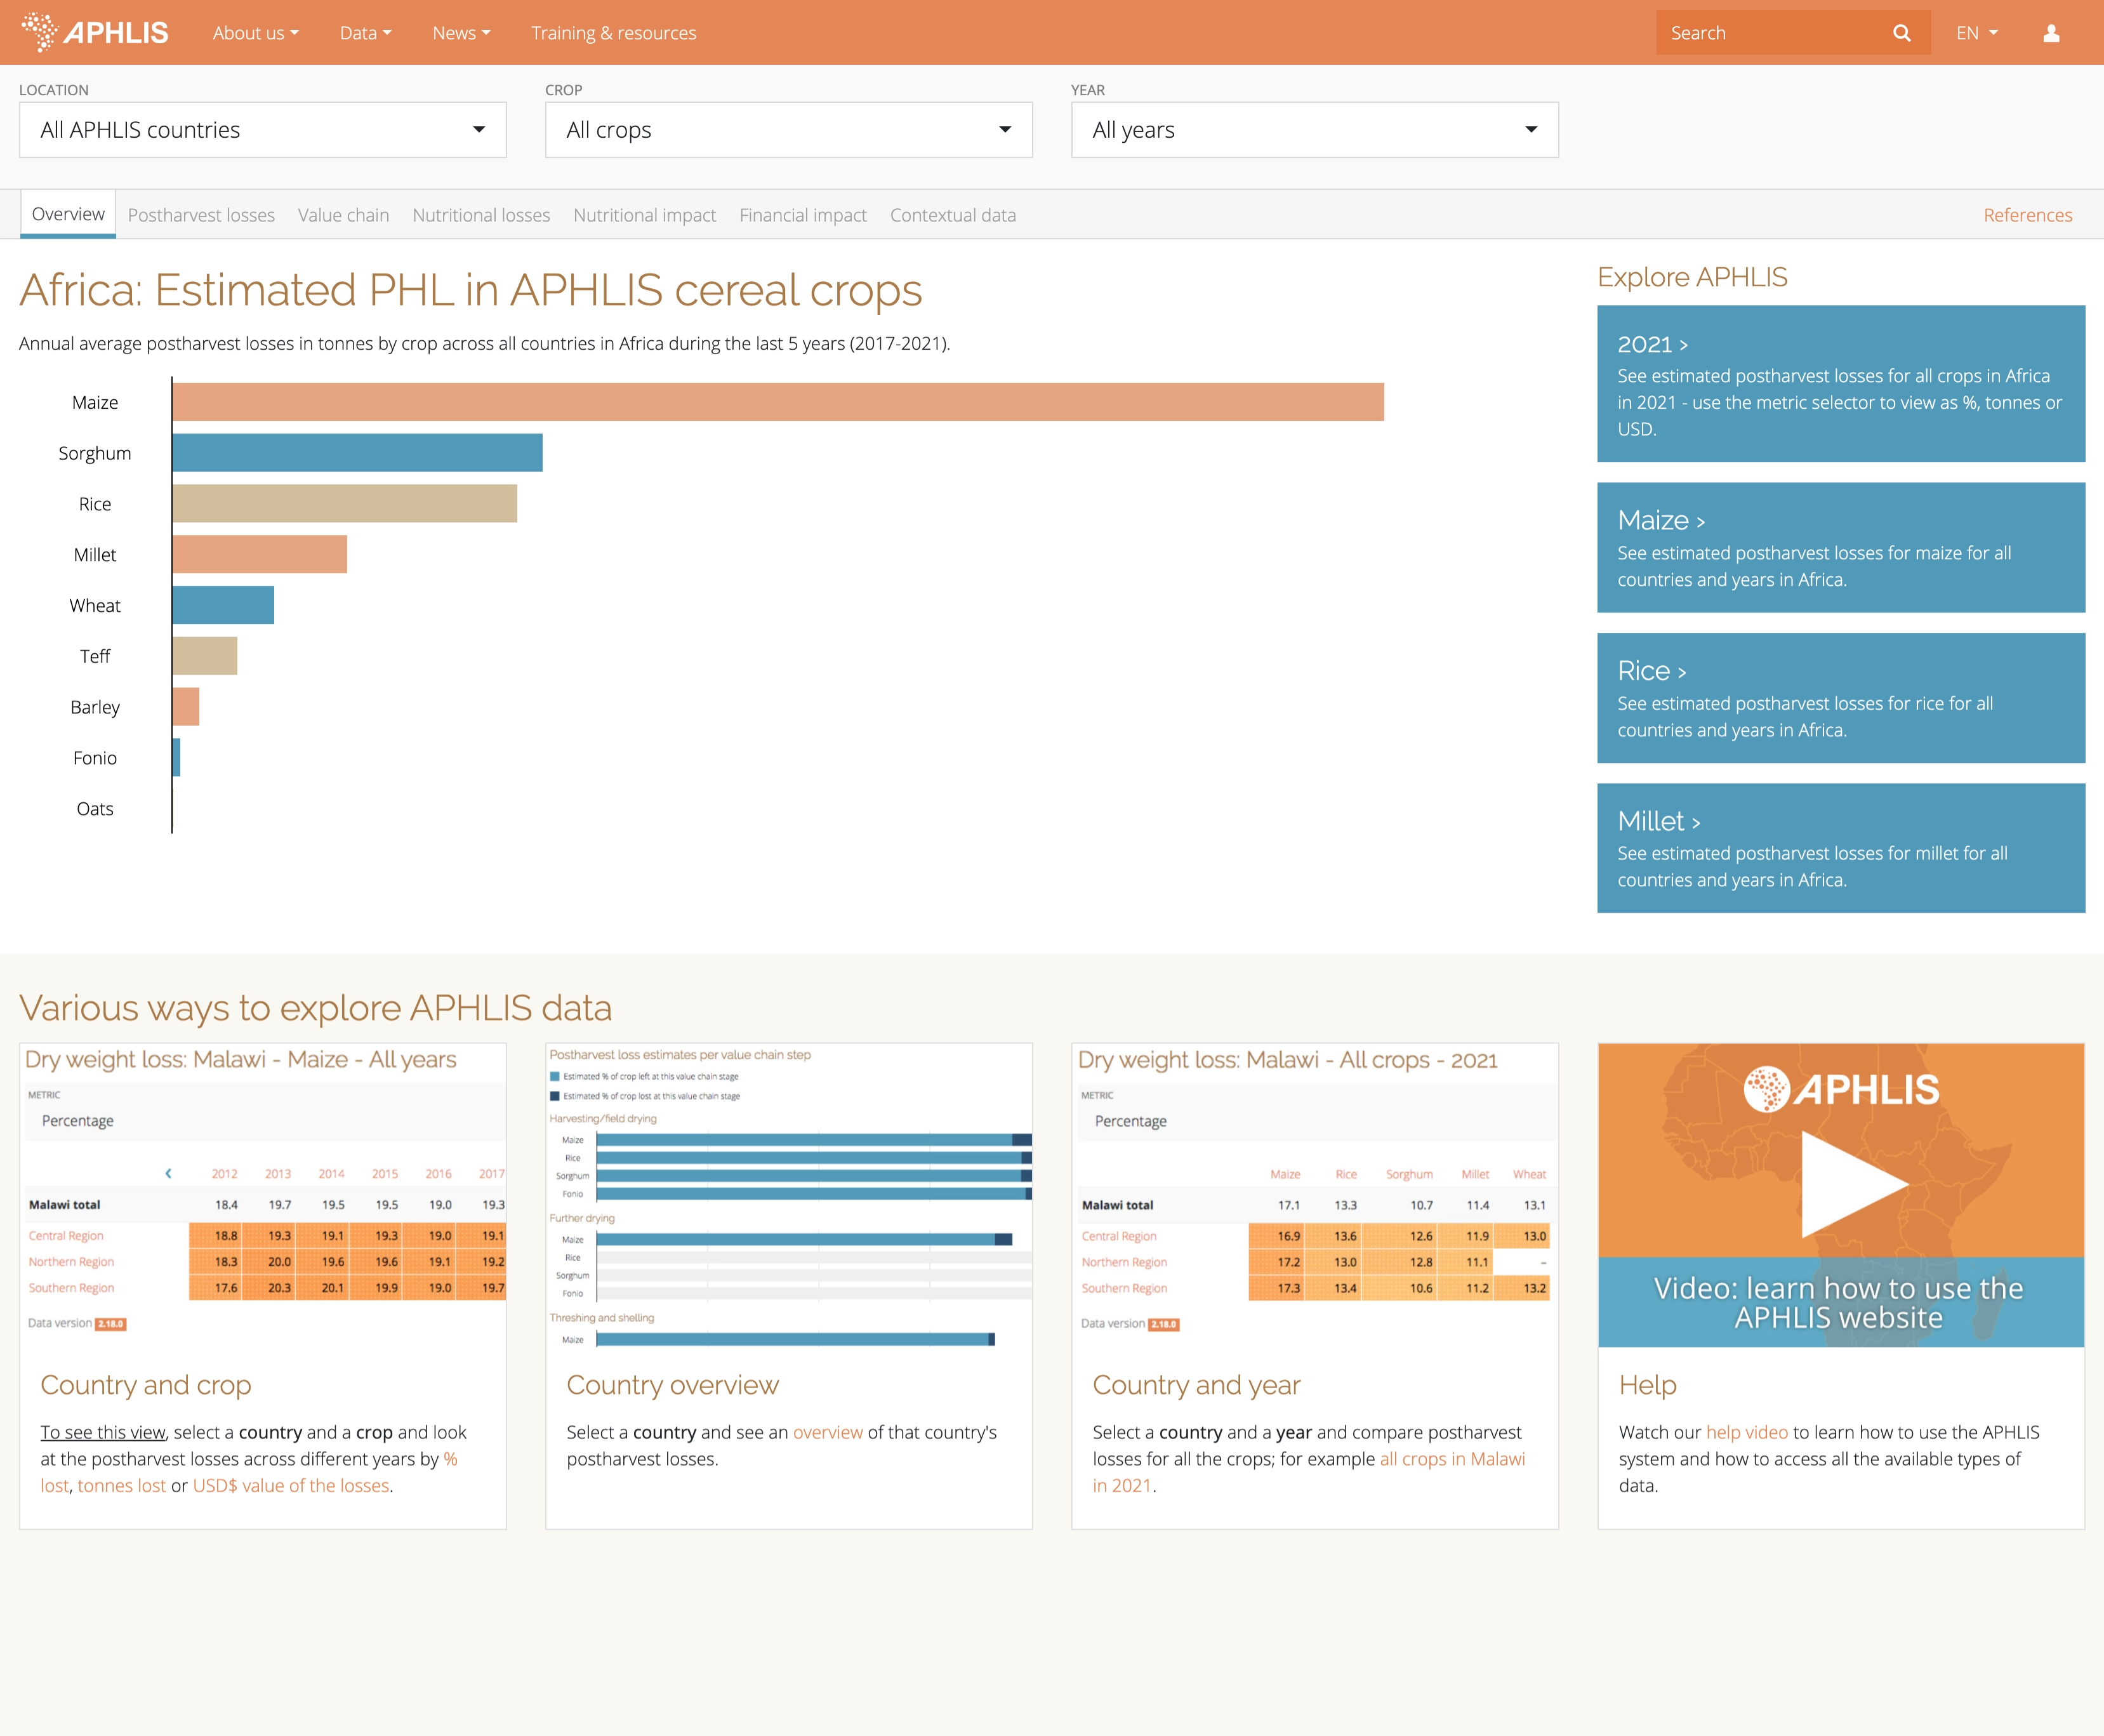Screen dimensions: 2104x1736
Task: Open the Data menu
Action: click(x=365, y=33)
